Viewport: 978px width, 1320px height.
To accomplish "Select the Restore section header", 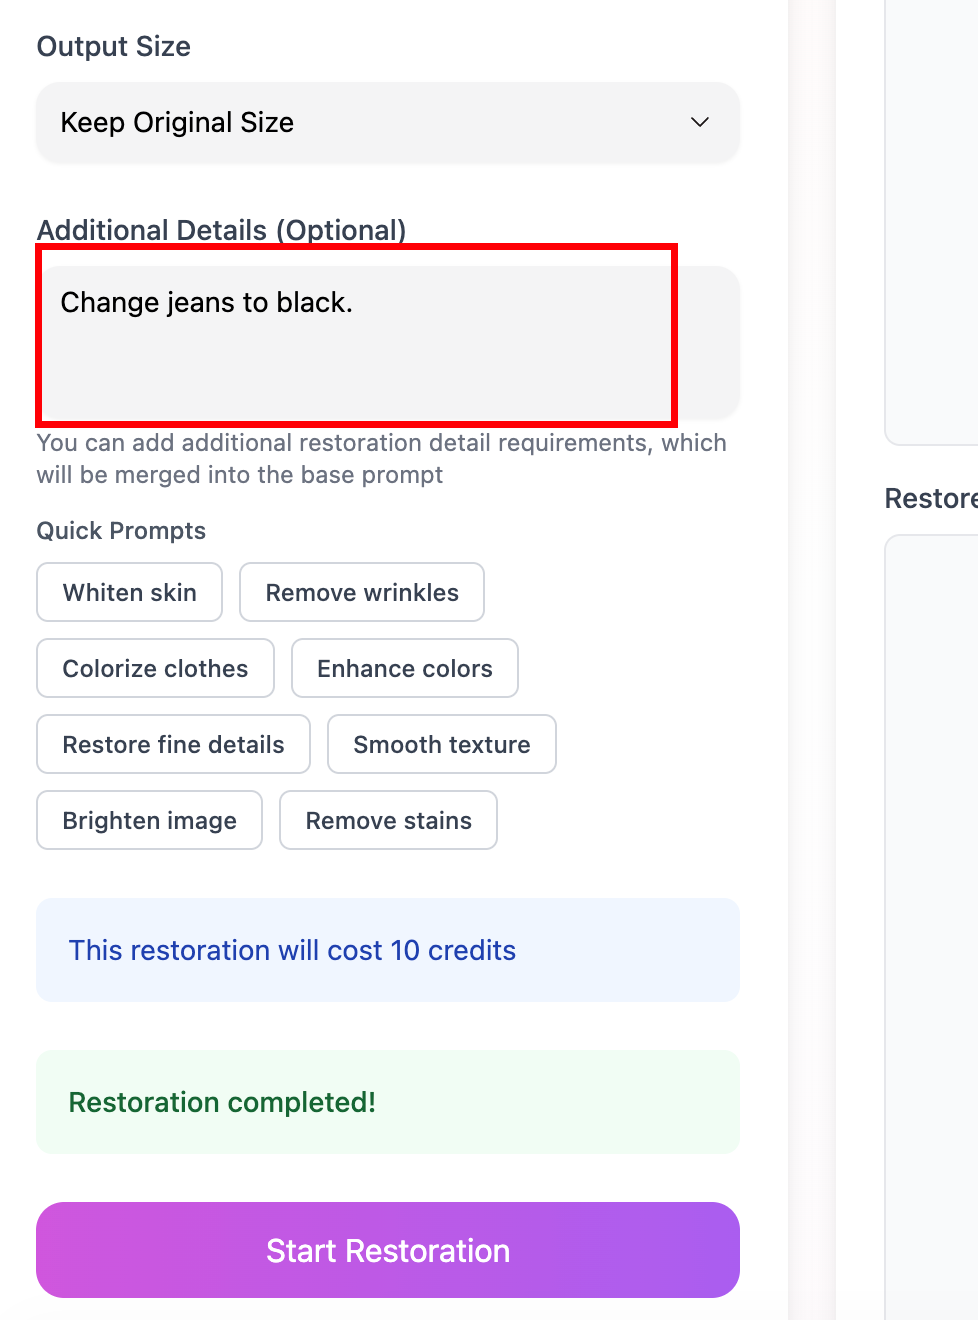I will 930,498.
